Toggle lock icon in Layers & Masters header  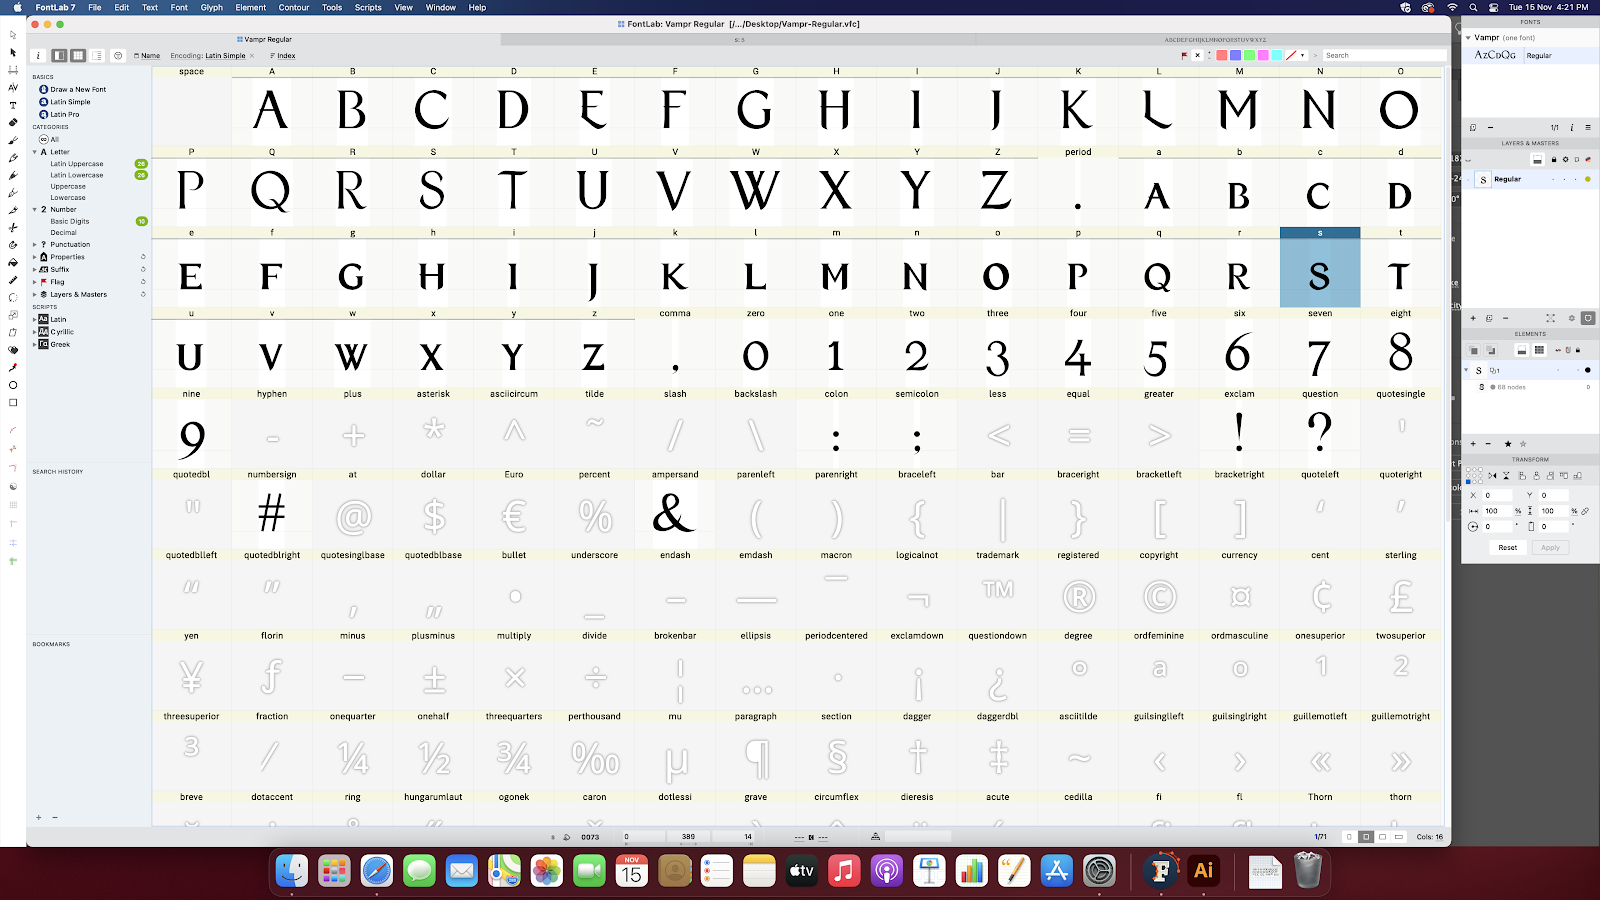pyautogui.click(x=1554, y=159)
